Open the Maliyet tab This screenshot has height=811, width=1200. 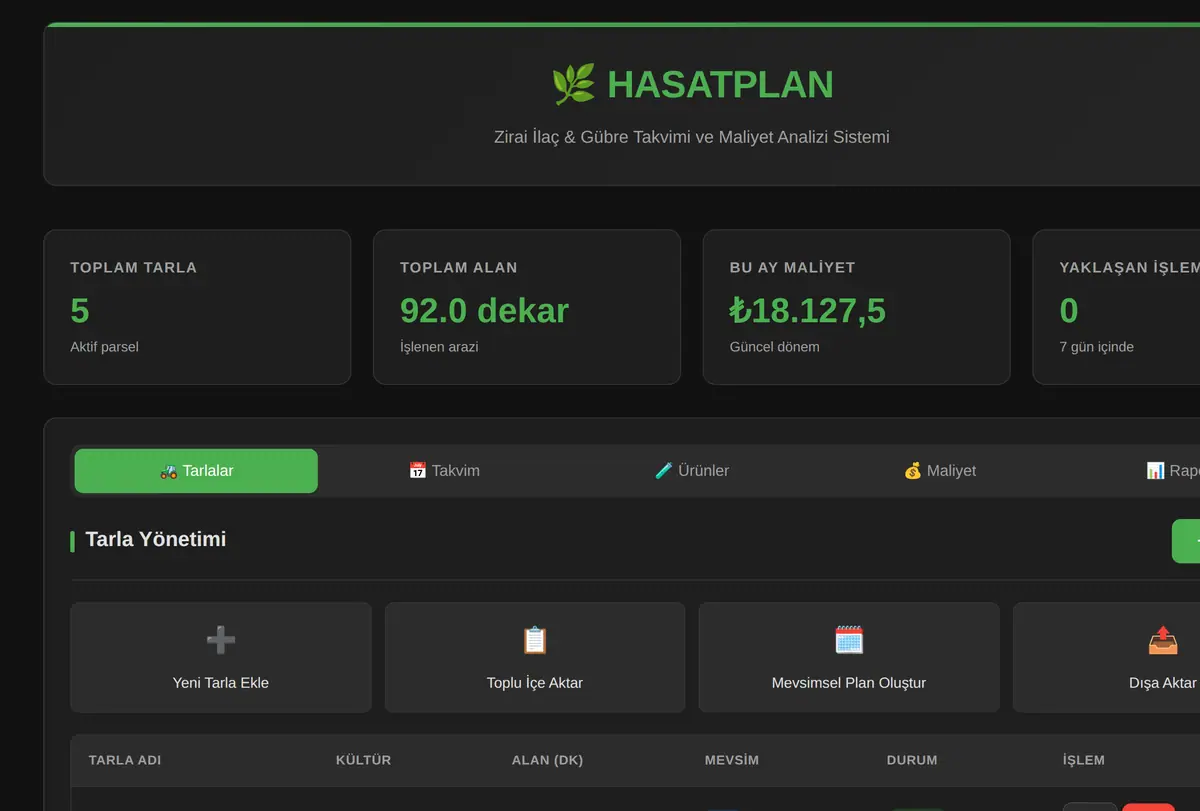[x=940, y=471]
